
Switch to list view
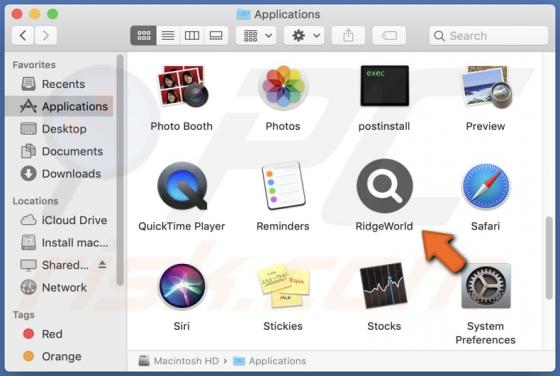click(x=168, y=35)
